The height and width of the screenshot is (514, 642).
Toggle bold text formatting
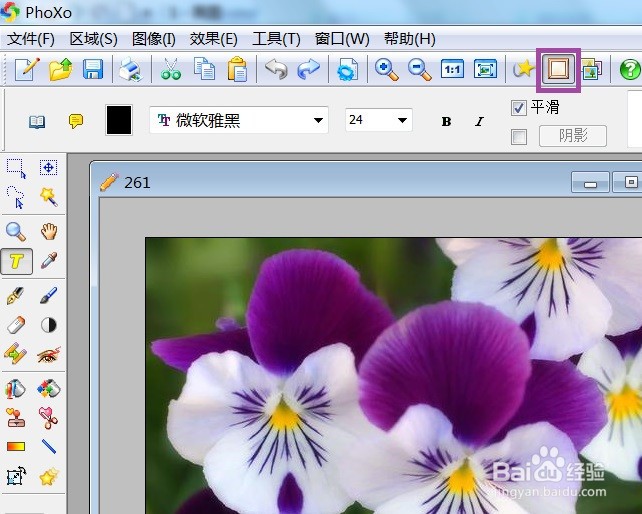[446, 122]
